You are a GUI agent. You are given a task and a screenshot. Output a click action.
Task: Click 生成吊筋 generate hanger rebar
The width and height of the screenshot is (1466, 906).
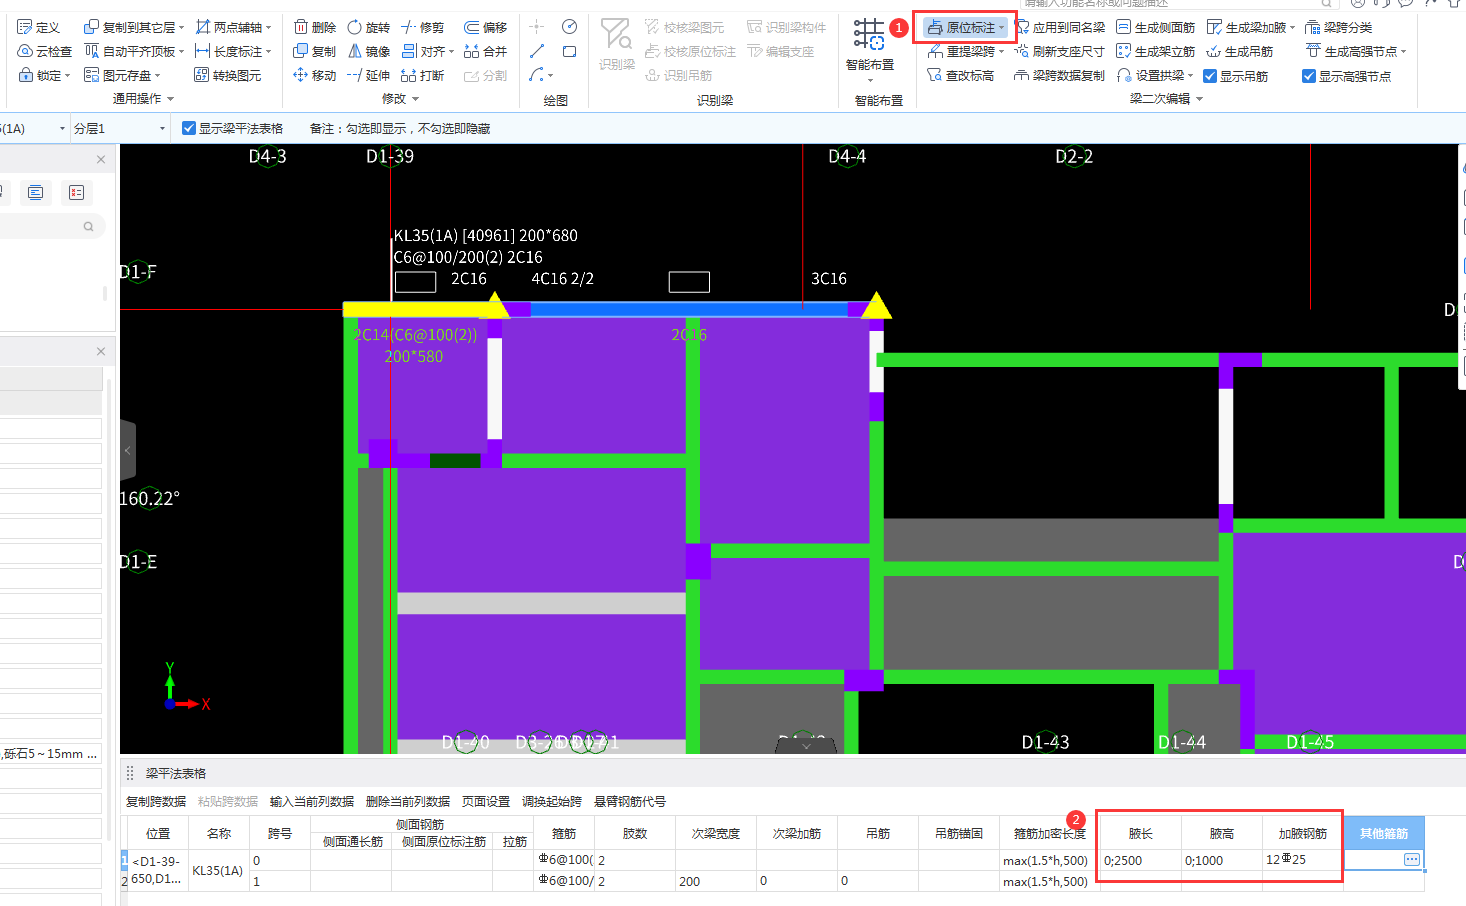coord(1240,51)
